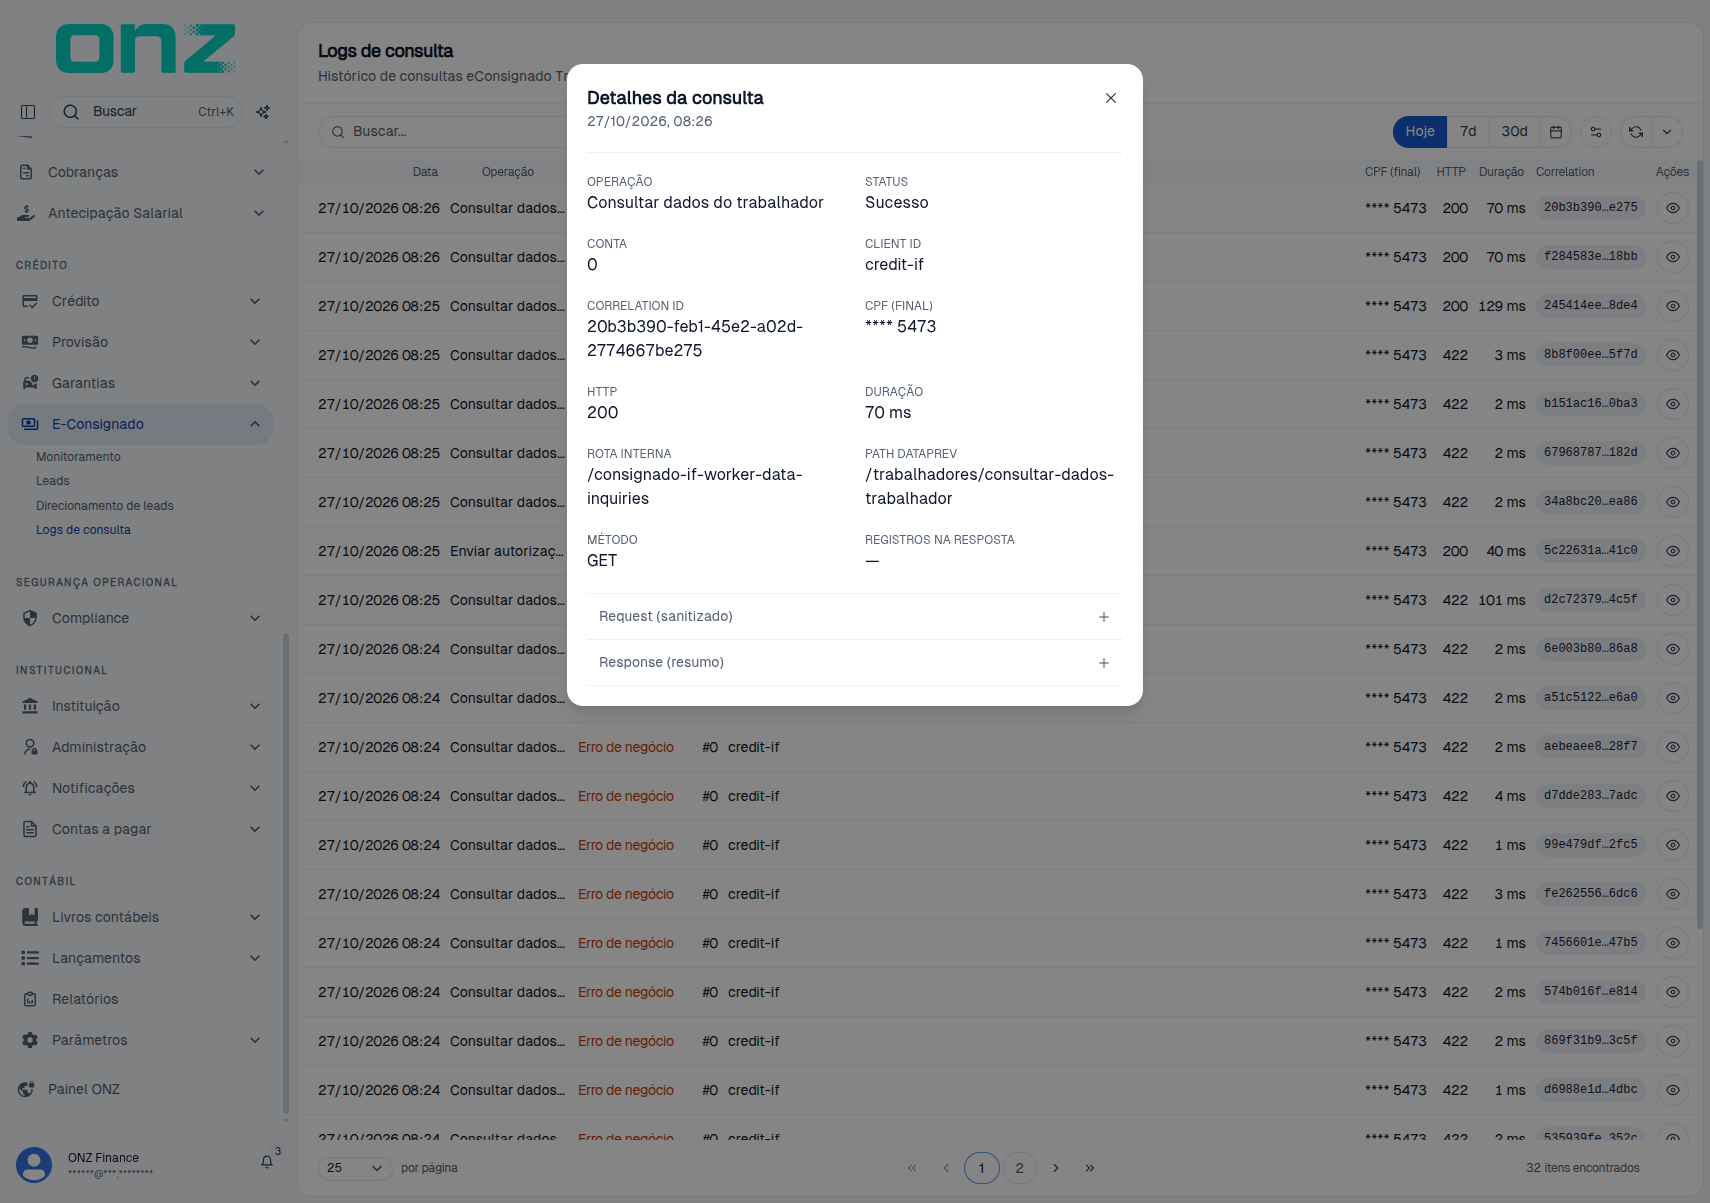View details of row with correlation 5c22631a…41c0

(1672, 551)
